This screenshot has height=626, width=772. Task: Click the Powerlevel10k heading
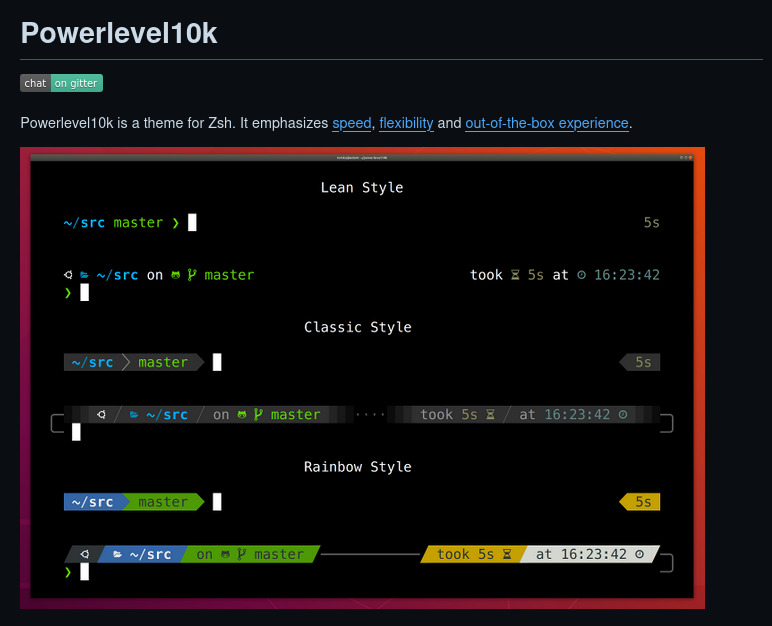[x=119, y=33]
